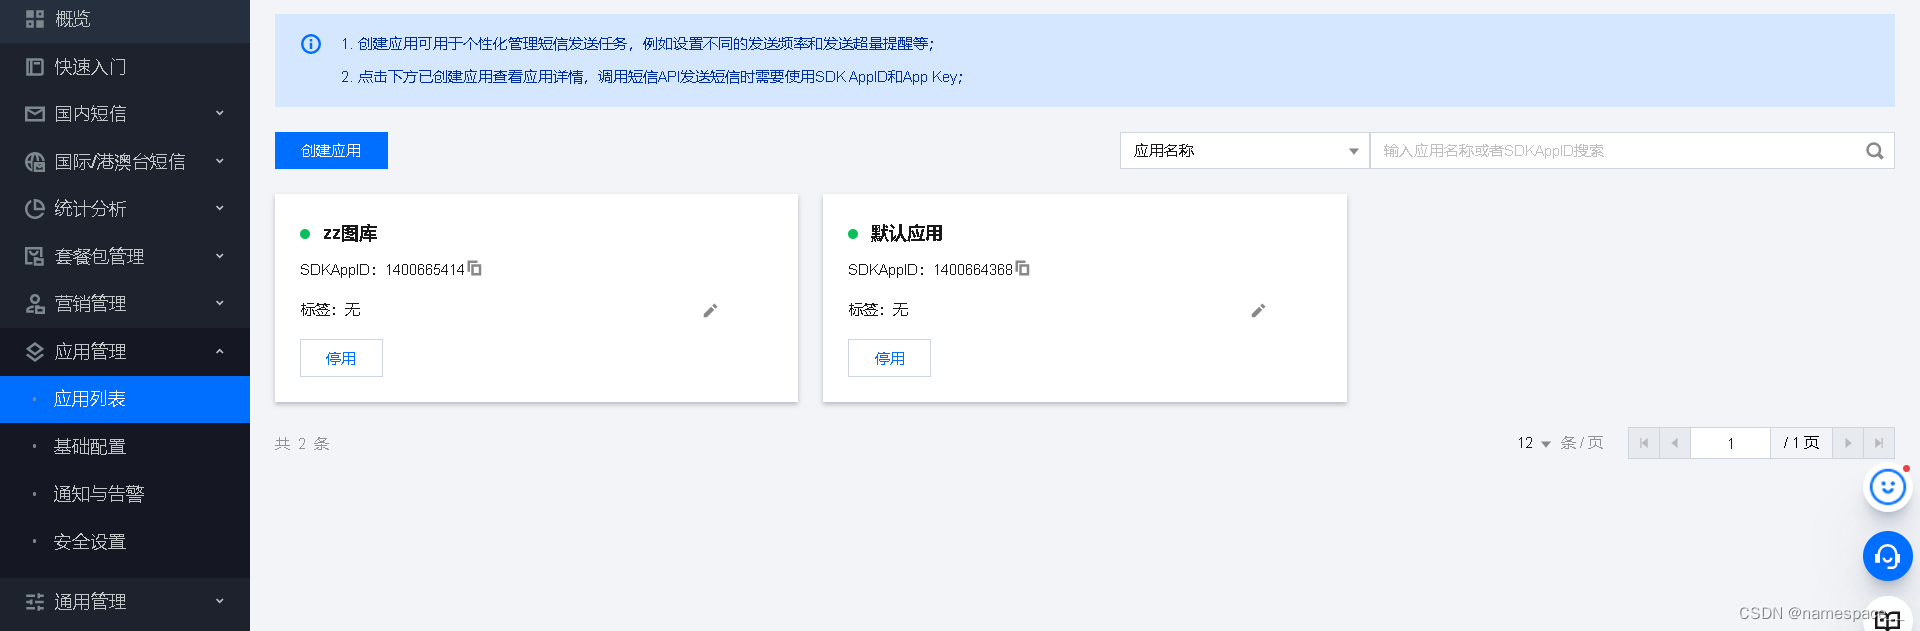Click the 应用管理 layers icon
Screen dimensions: 1920x631
(35, 352)
